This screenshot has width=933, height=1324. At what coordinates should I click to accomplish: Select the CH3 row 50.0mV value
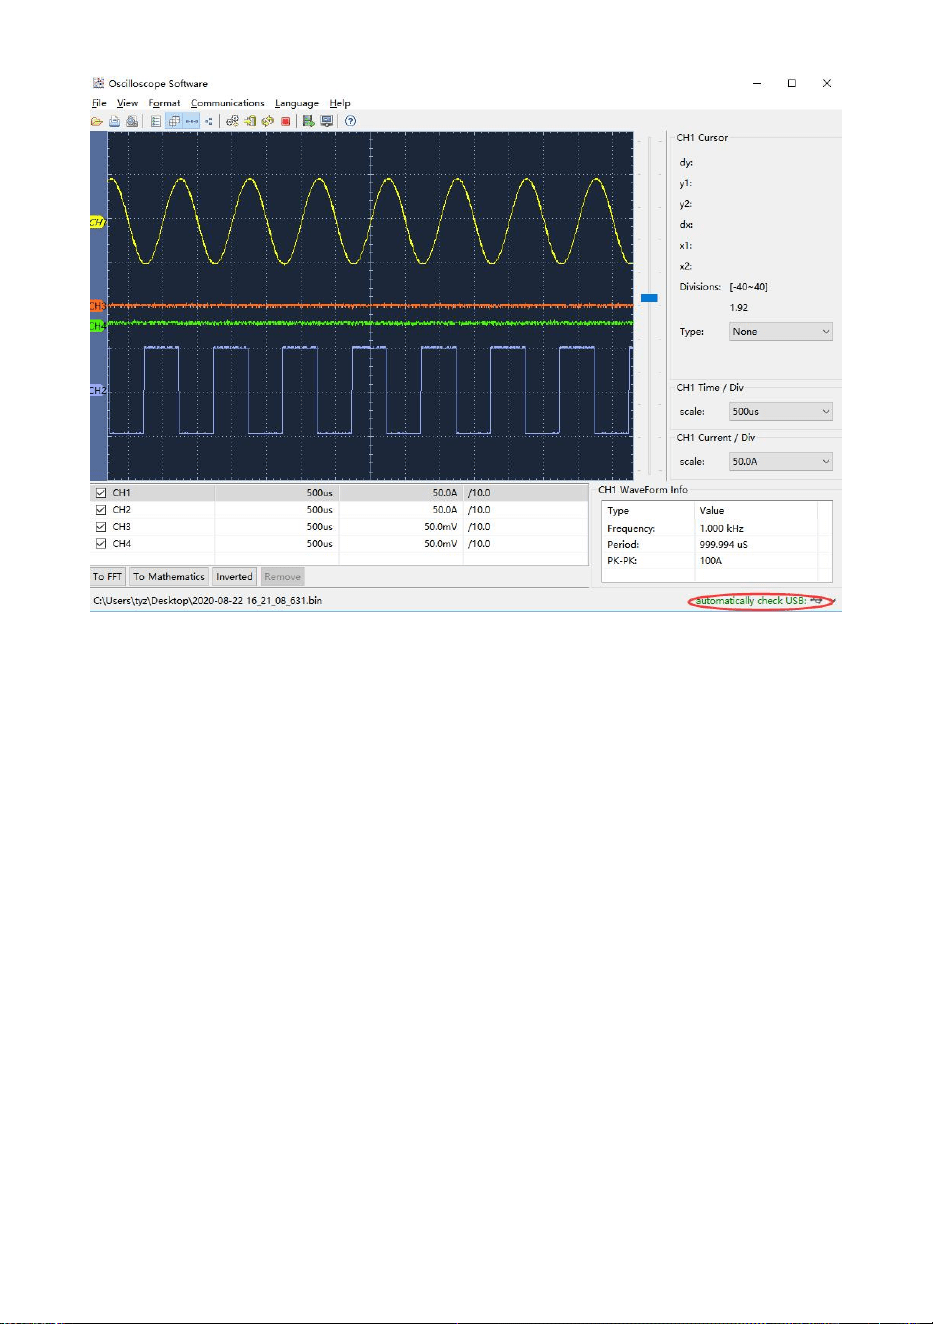(440, 527)
